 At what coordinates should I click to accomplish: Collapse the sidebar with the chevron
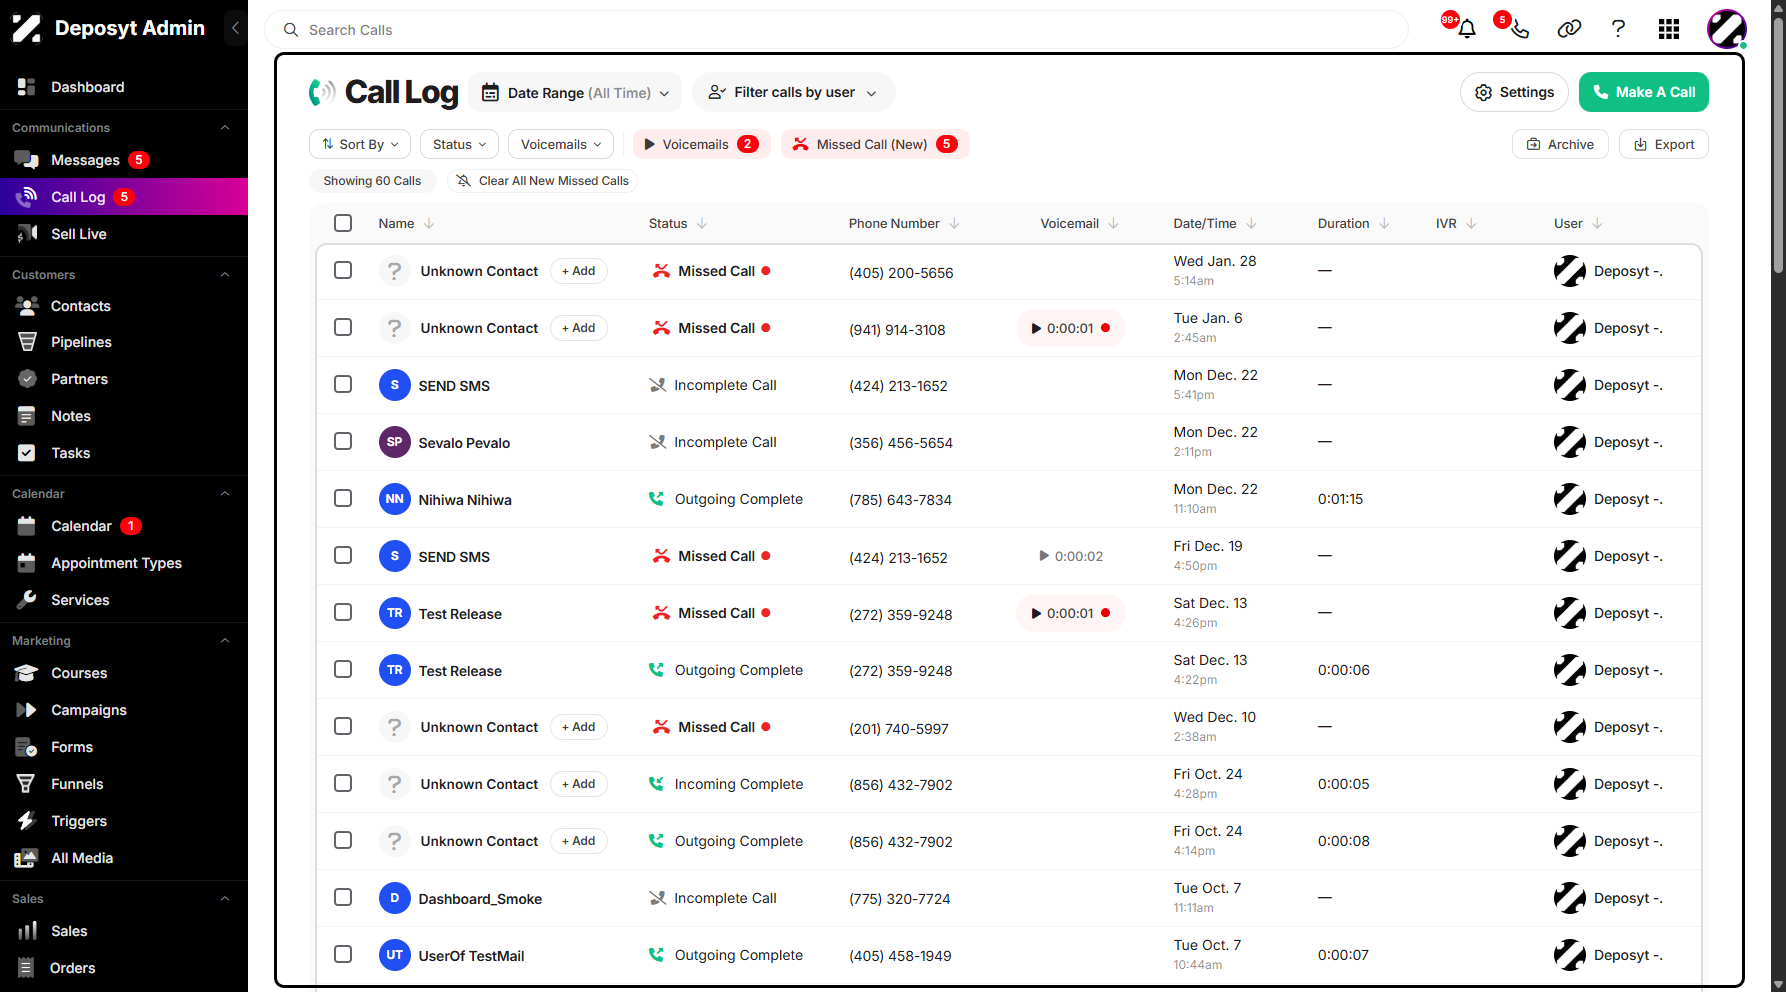click(x=235, y=28)
